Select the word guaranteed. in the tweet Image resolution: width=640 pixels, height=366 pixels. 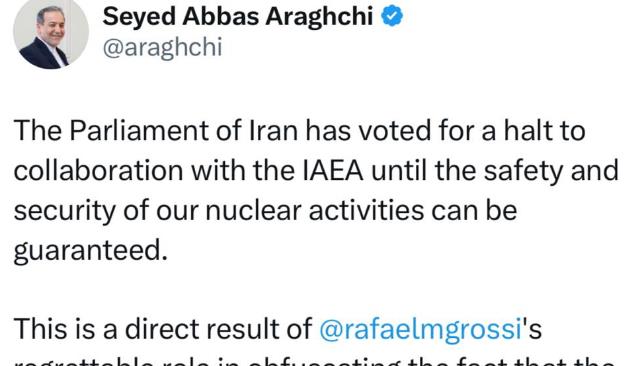91,251
